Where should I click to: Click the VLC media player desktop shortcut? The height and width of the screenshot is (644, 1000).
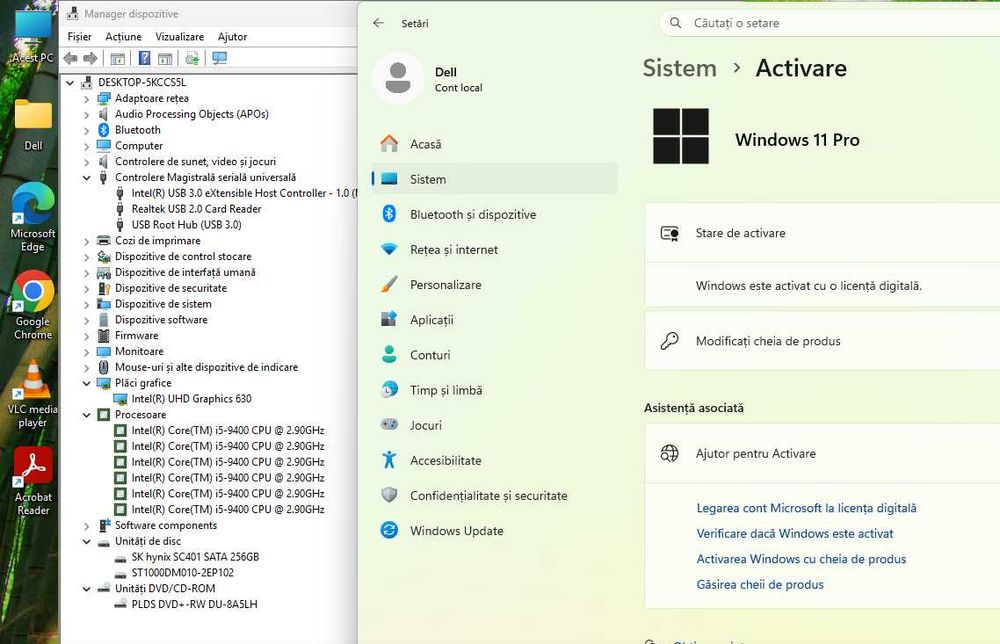coord(33,393)
